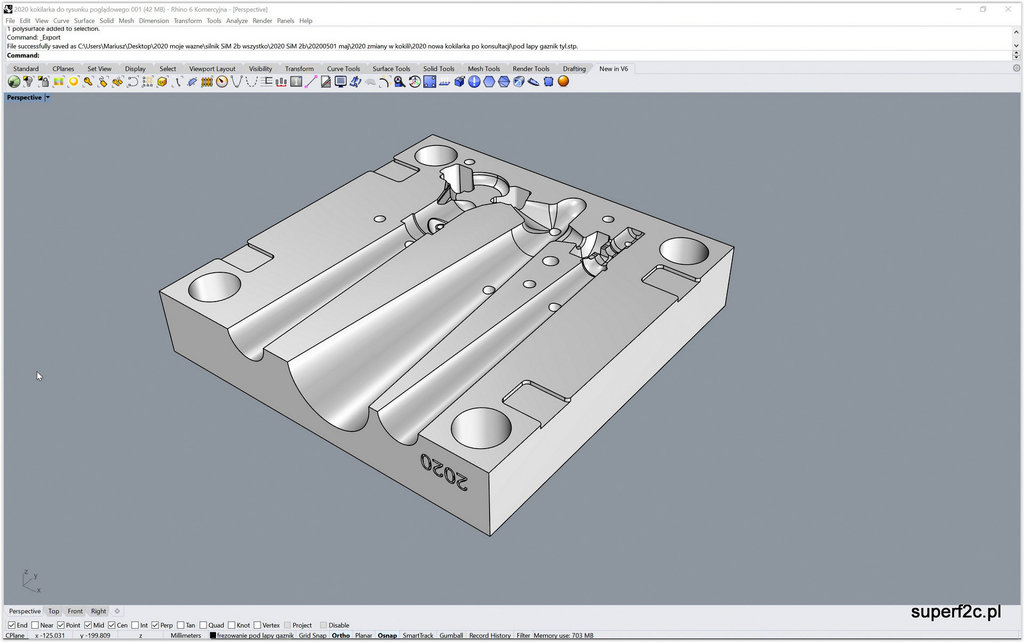Image resolution: width=1024 pixels, height=642 pixels.
Task: Toggle Gumball in the status bar
Action: pos(451,636)
